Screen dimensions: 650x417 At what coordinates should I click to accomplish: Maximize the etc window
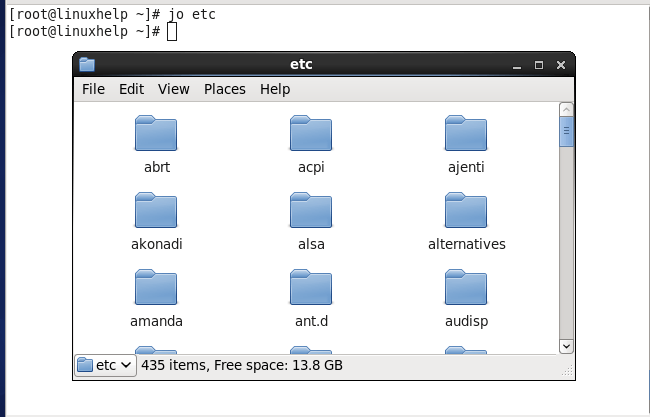[x=539, y=65]
